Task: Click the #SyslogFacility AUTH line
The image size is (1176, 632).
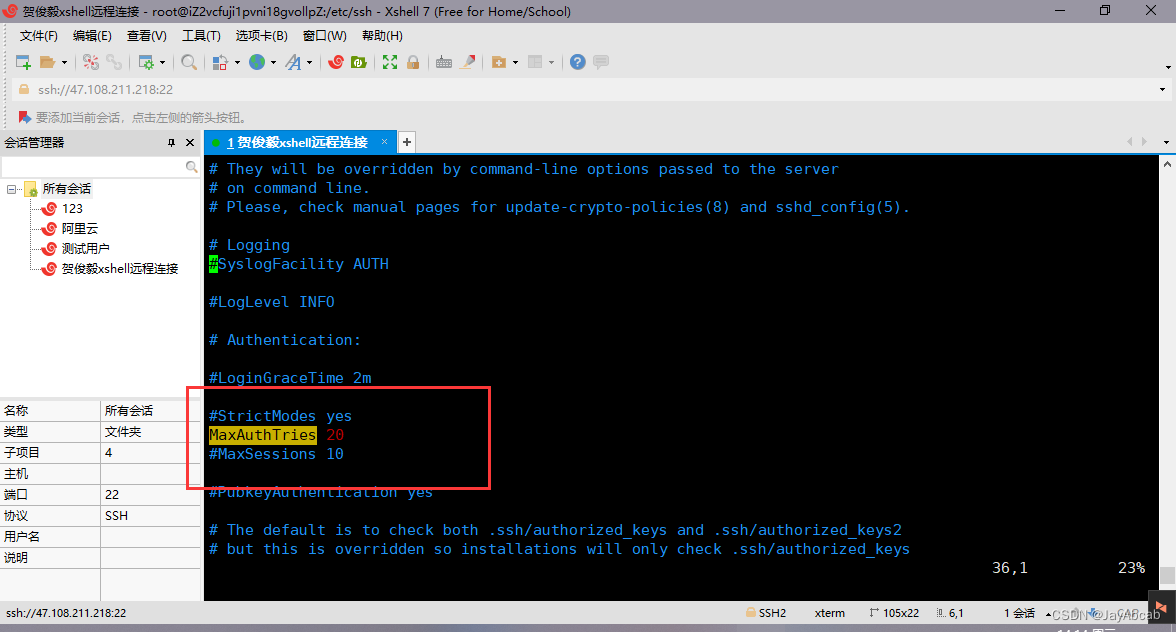Action: pos(298,264)
